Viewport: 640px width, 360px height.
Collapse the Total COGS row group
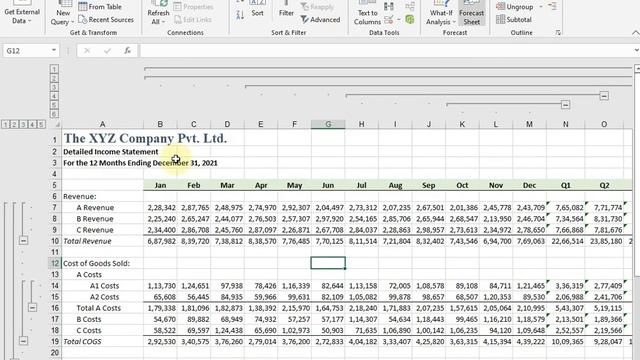tap(23, 341)
